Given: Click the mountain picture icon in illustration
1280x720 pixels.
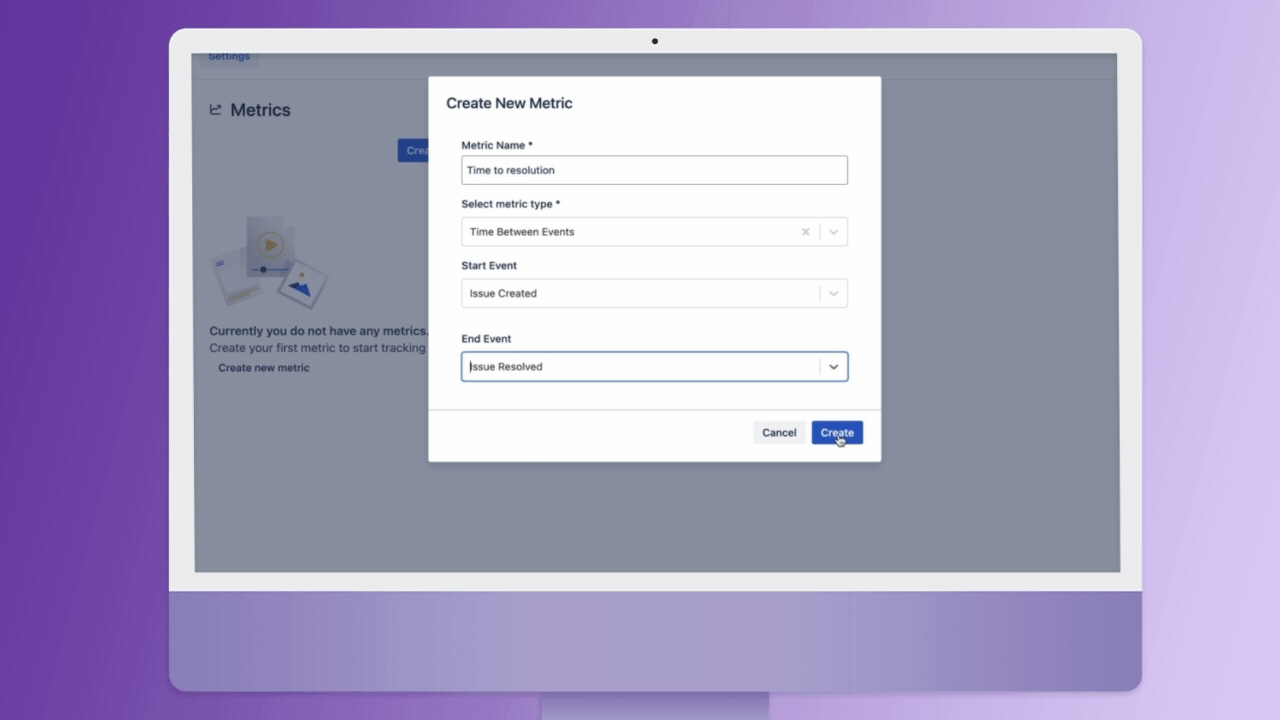Looking at the screenshot, I should pyautogui.click(x=301, y=285).
